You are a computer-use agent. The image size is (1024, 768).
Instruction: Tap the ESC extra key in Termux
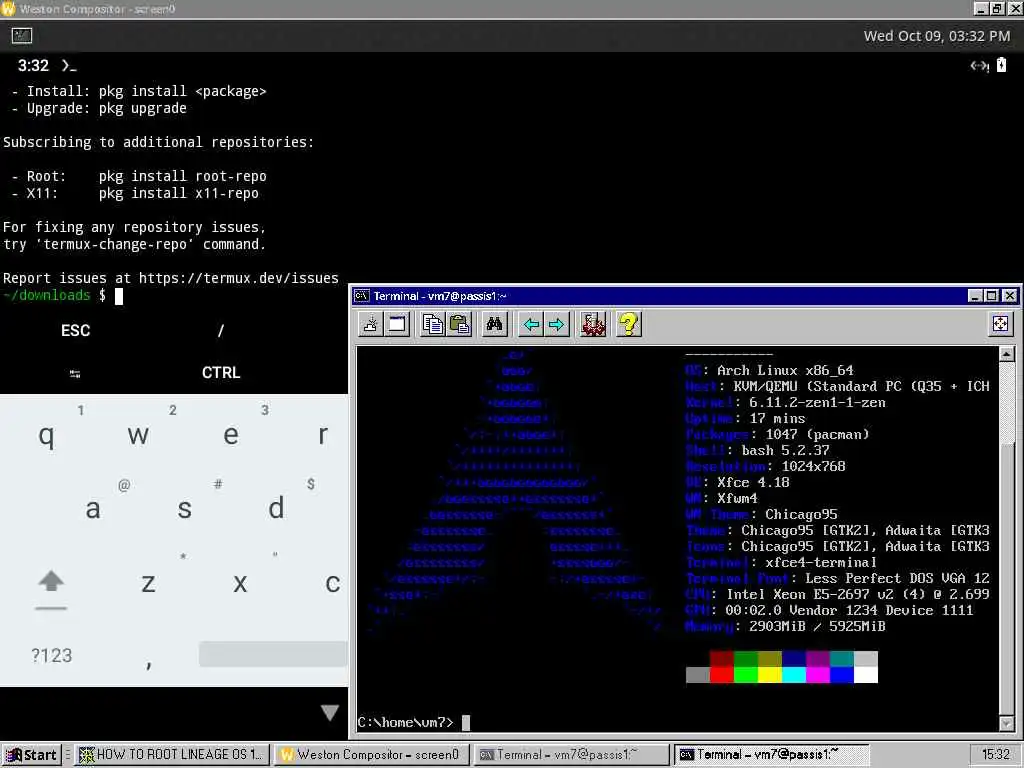coord(76,330)
